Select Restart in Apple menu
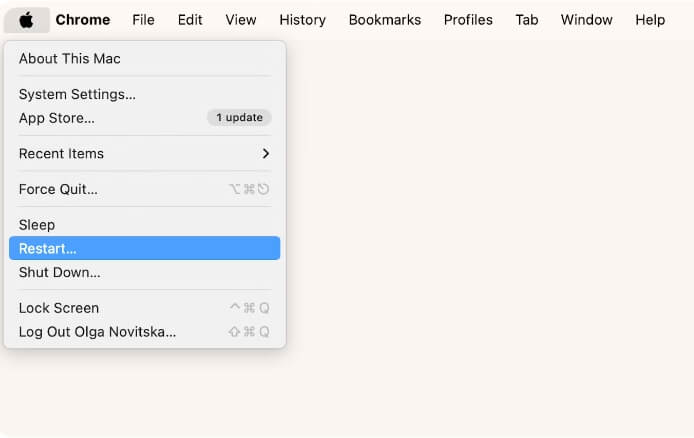The width and height of the screenshot is (694, 438). tap(144, 248)
